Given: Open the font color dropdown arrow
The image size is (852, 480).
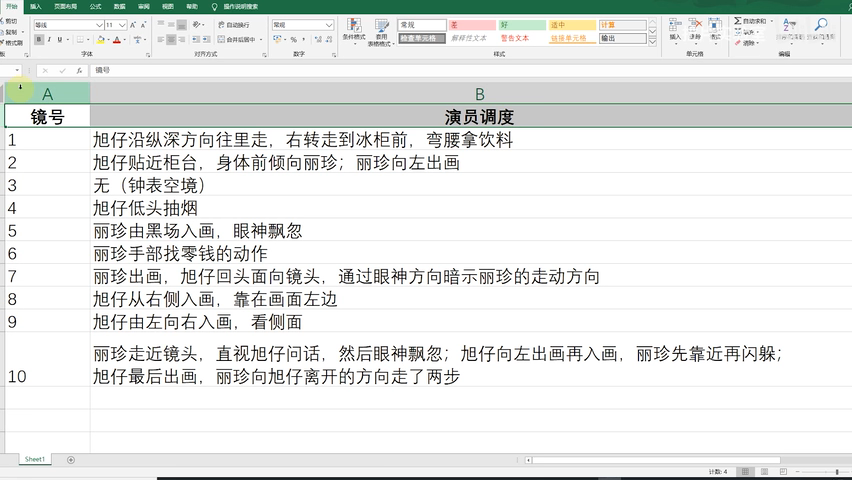Looking at the screenshot, I should [124, 40].
